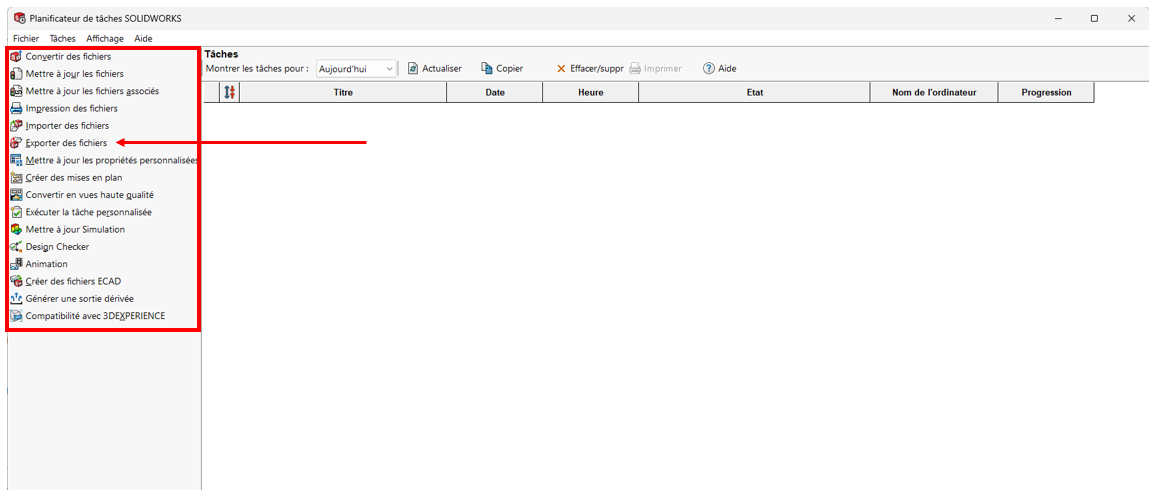Open the Fichier menu
This screenshot has height=490, width=1166.
(26, 38)
